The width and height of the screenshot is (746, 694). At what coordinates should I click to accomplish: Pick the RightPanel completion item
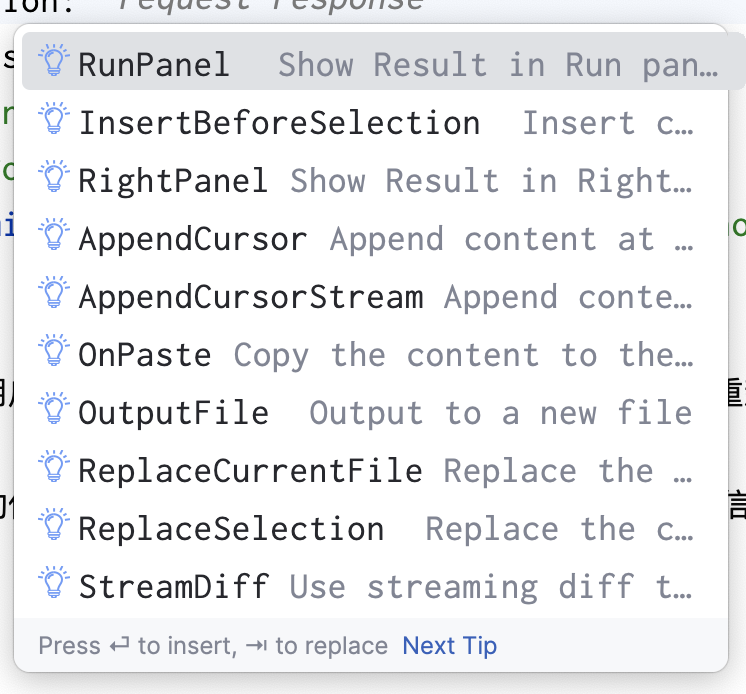click(x=173, y=181)
